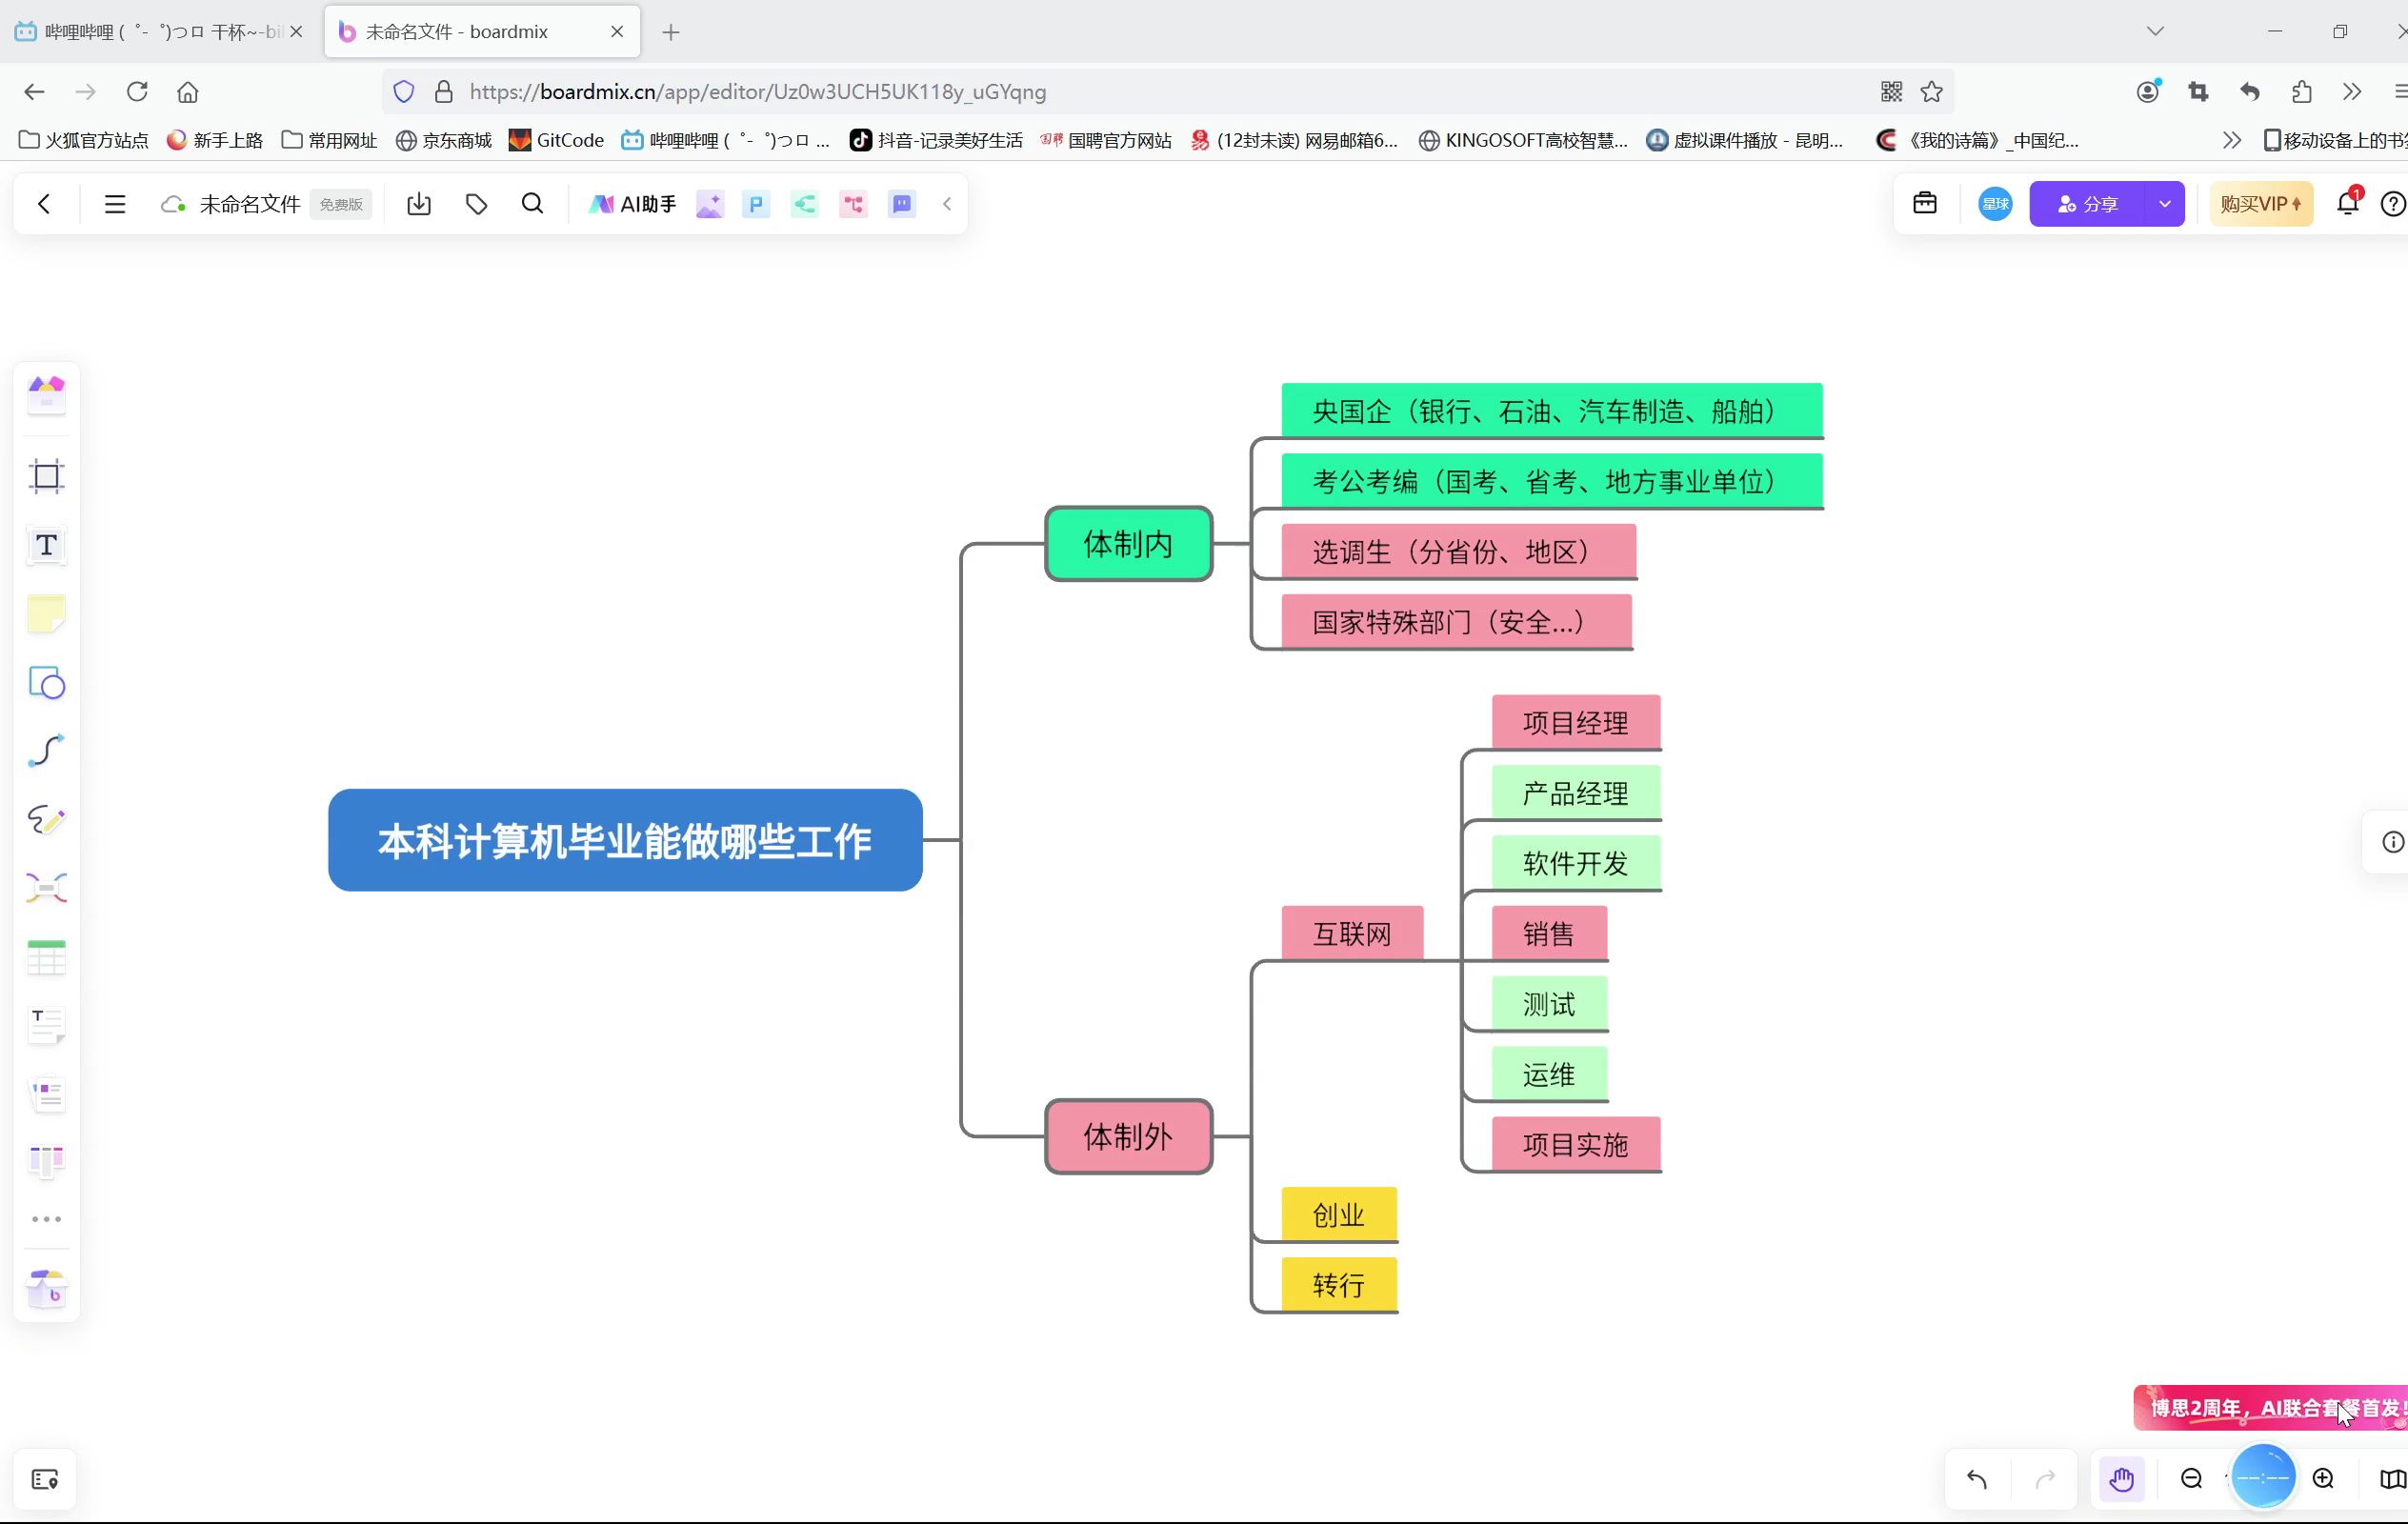Open the notifications bell

tap(2347, 203)
